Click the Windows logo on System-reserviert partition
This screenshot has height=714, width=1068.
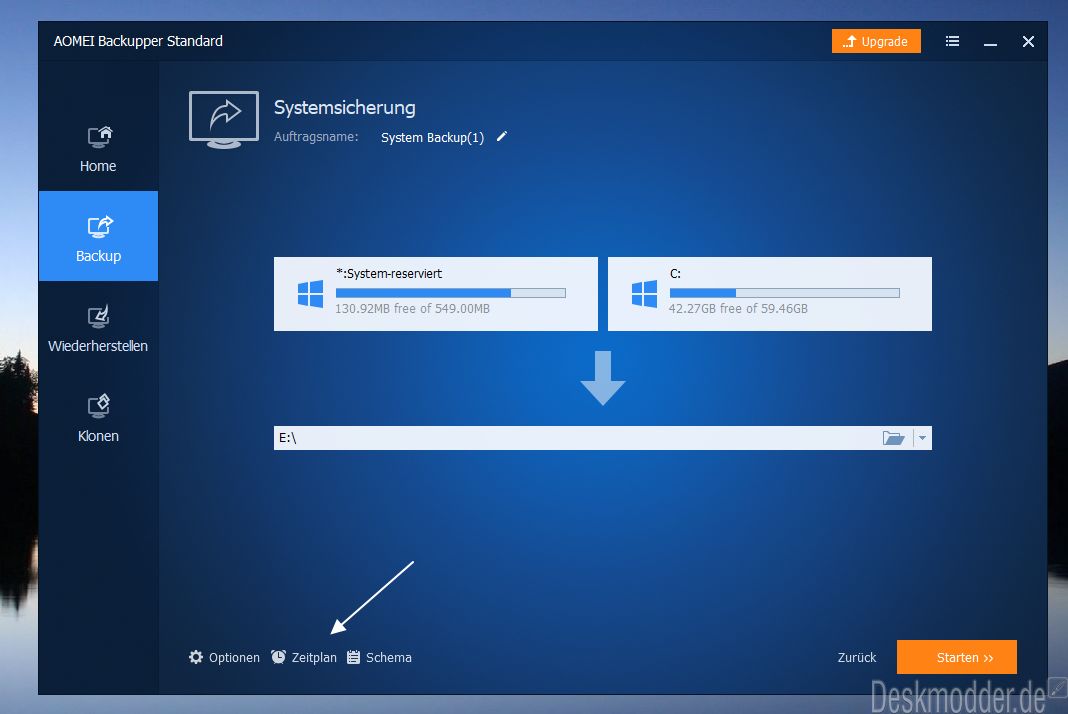(310, 294)
